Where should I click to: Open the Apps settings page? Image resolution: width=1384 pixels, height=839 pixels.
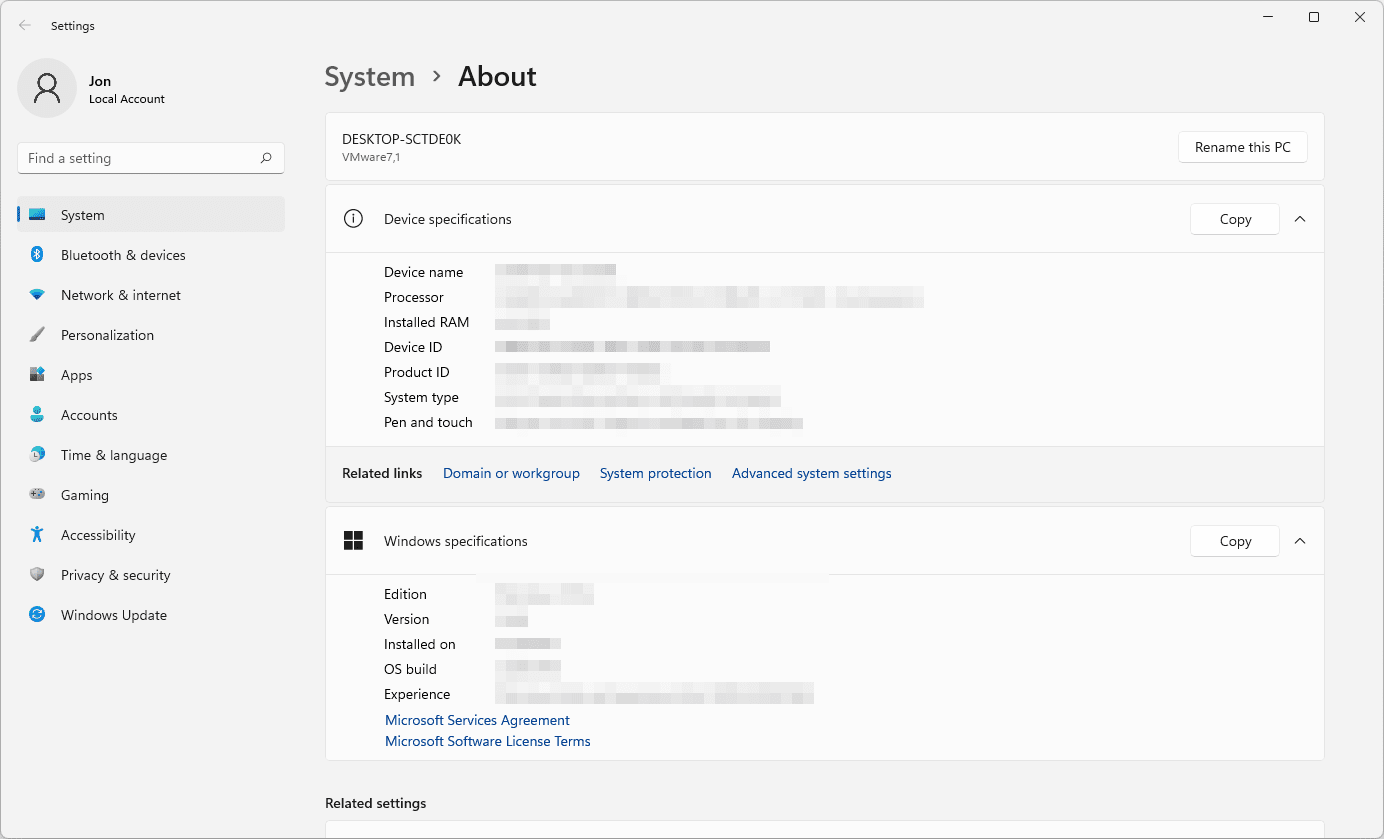pyautogui.click(x=151, y=375)
